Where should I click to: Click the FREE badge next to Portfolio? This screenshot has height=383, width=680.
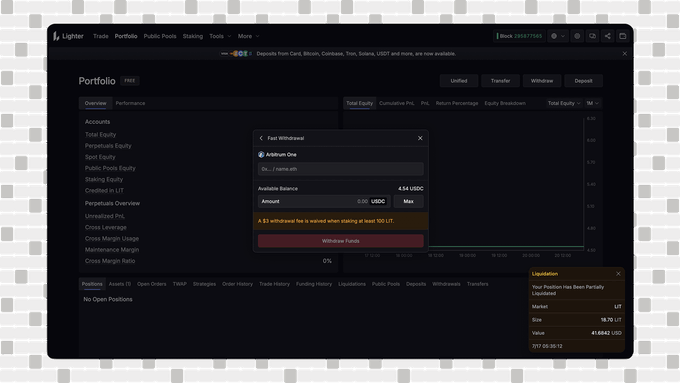tap(130, 81)
